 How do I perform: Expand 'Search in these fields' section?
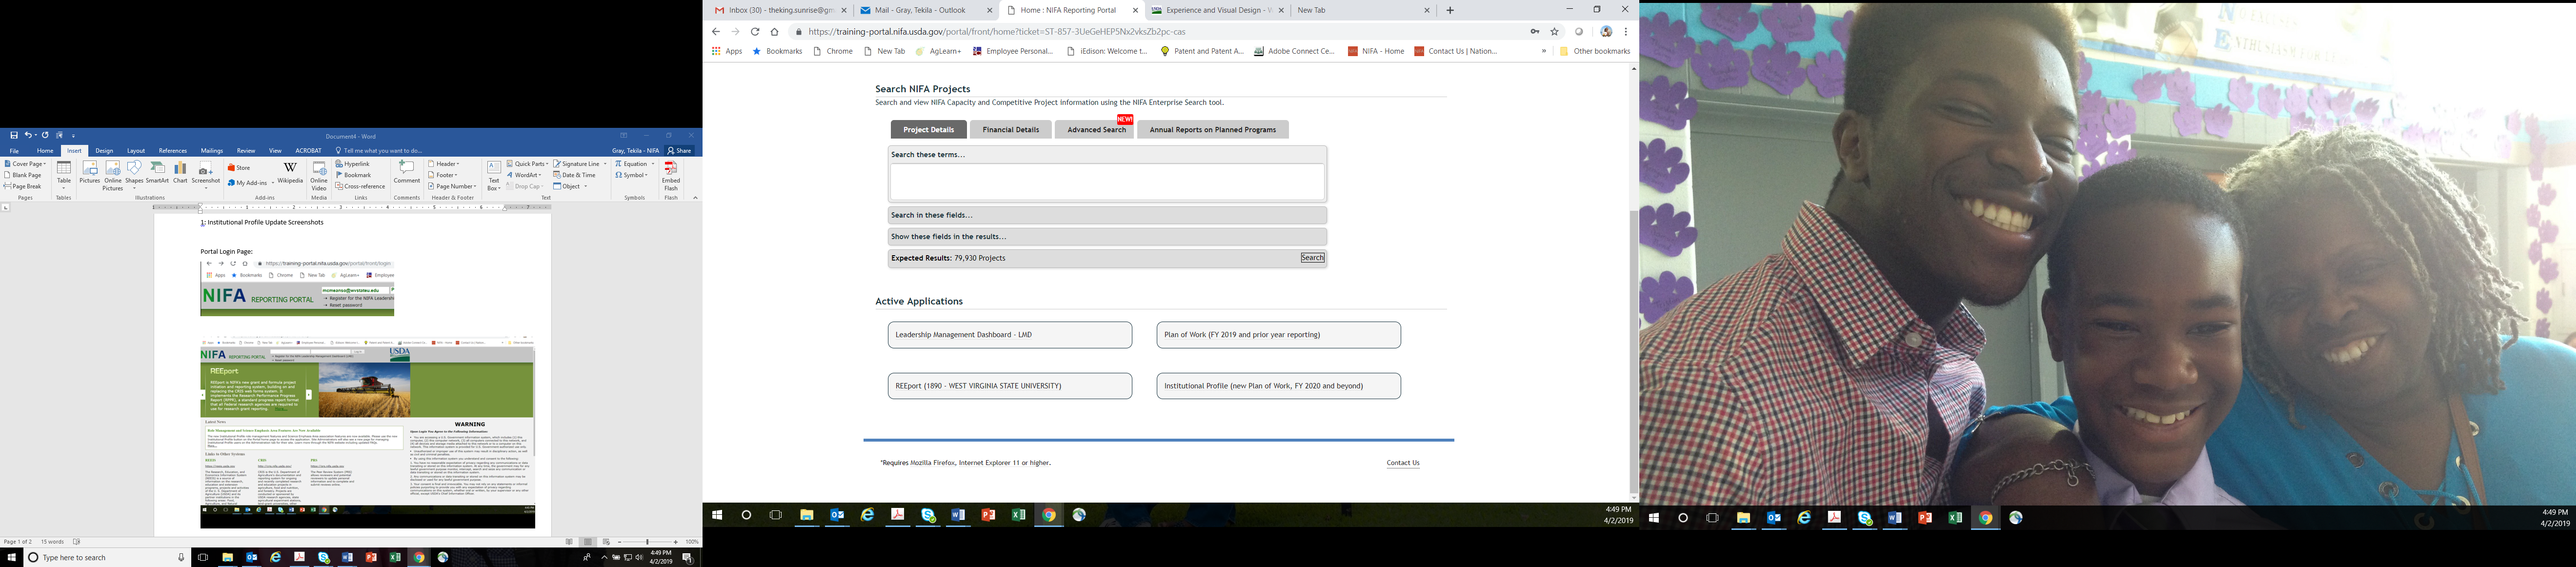(1106, 215)
